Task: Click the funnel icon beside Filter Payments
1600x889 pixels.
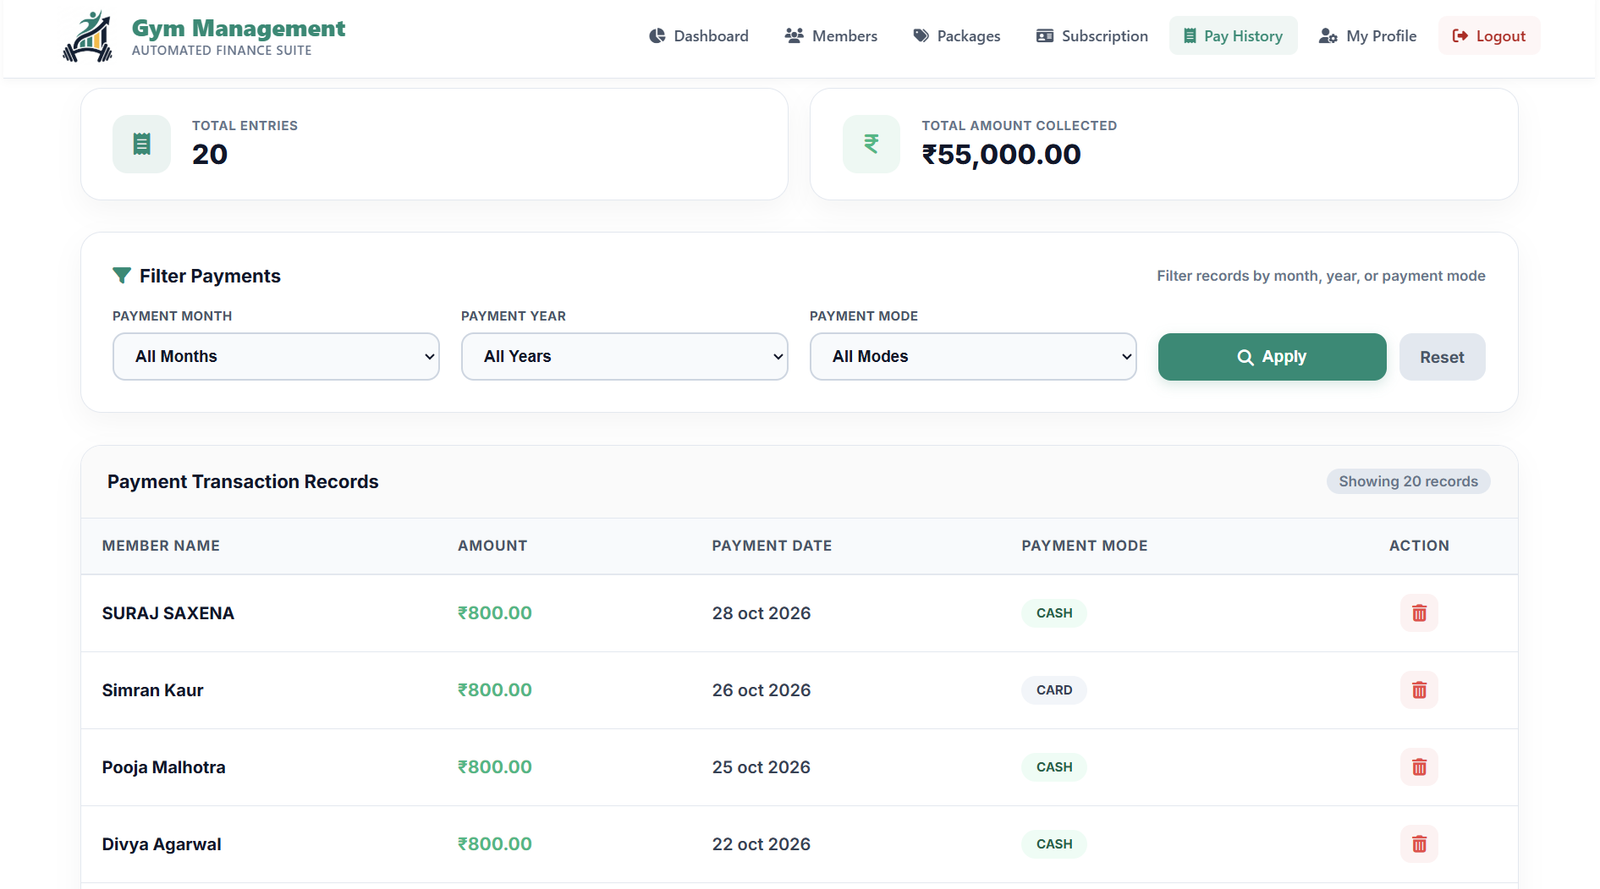Action: pos(122,275)
